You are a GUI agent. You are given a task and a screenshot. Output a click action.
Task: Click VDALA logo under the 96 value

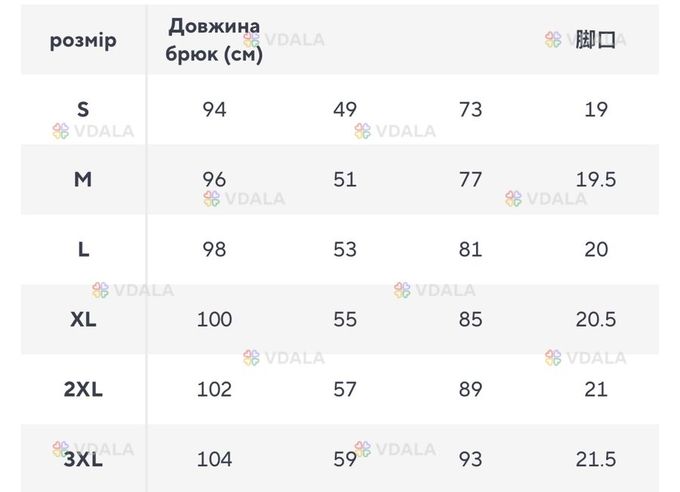(212, 199)
